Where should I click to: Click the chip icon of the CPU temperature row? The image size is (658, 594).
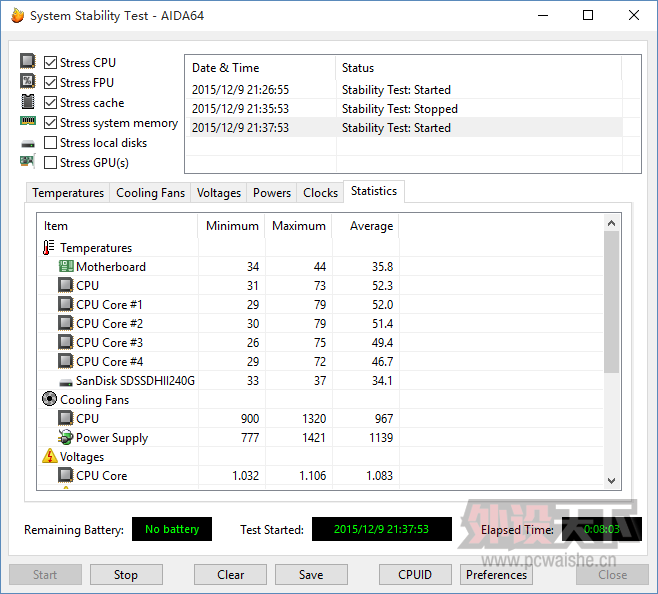65,285
